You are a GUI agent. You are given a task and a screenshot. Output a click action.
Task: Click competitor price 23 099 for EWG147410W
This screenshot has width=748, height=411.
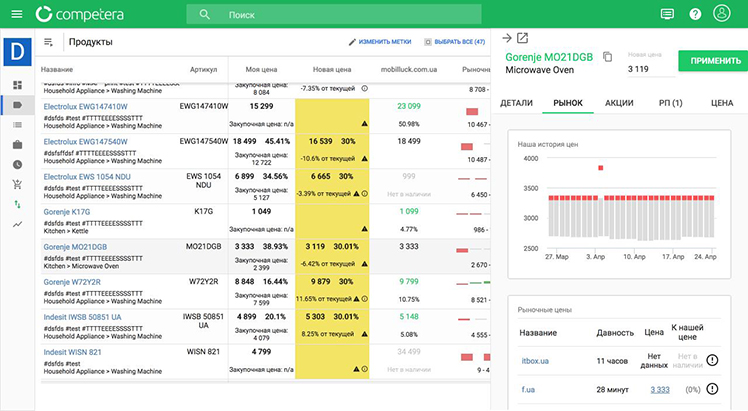tap(409, 106)
